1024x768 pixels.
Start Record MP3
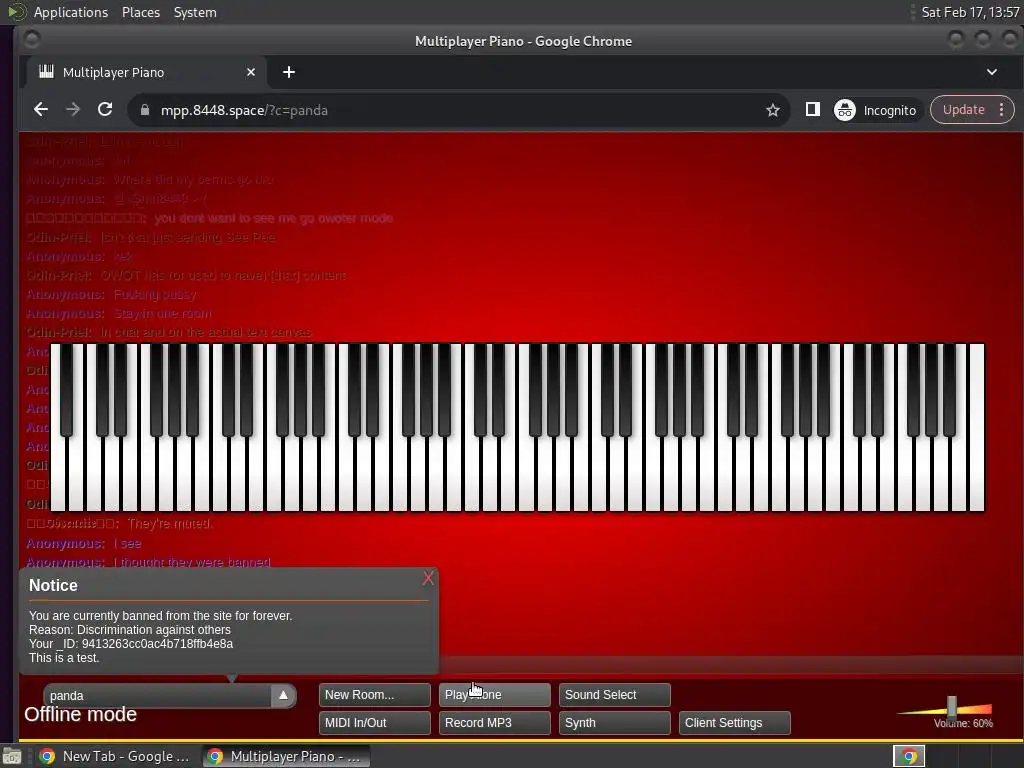pyautogui.click(x=494, y=723)
